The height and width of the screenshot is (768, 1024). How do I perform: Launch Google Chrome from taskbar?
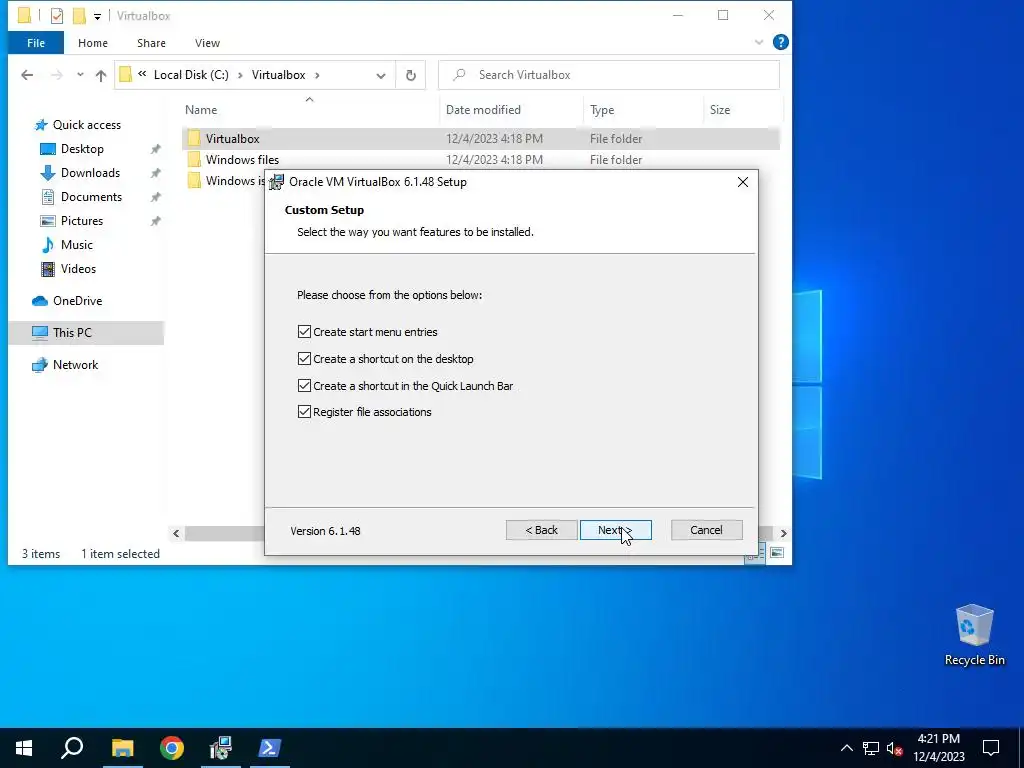(172, 748)
